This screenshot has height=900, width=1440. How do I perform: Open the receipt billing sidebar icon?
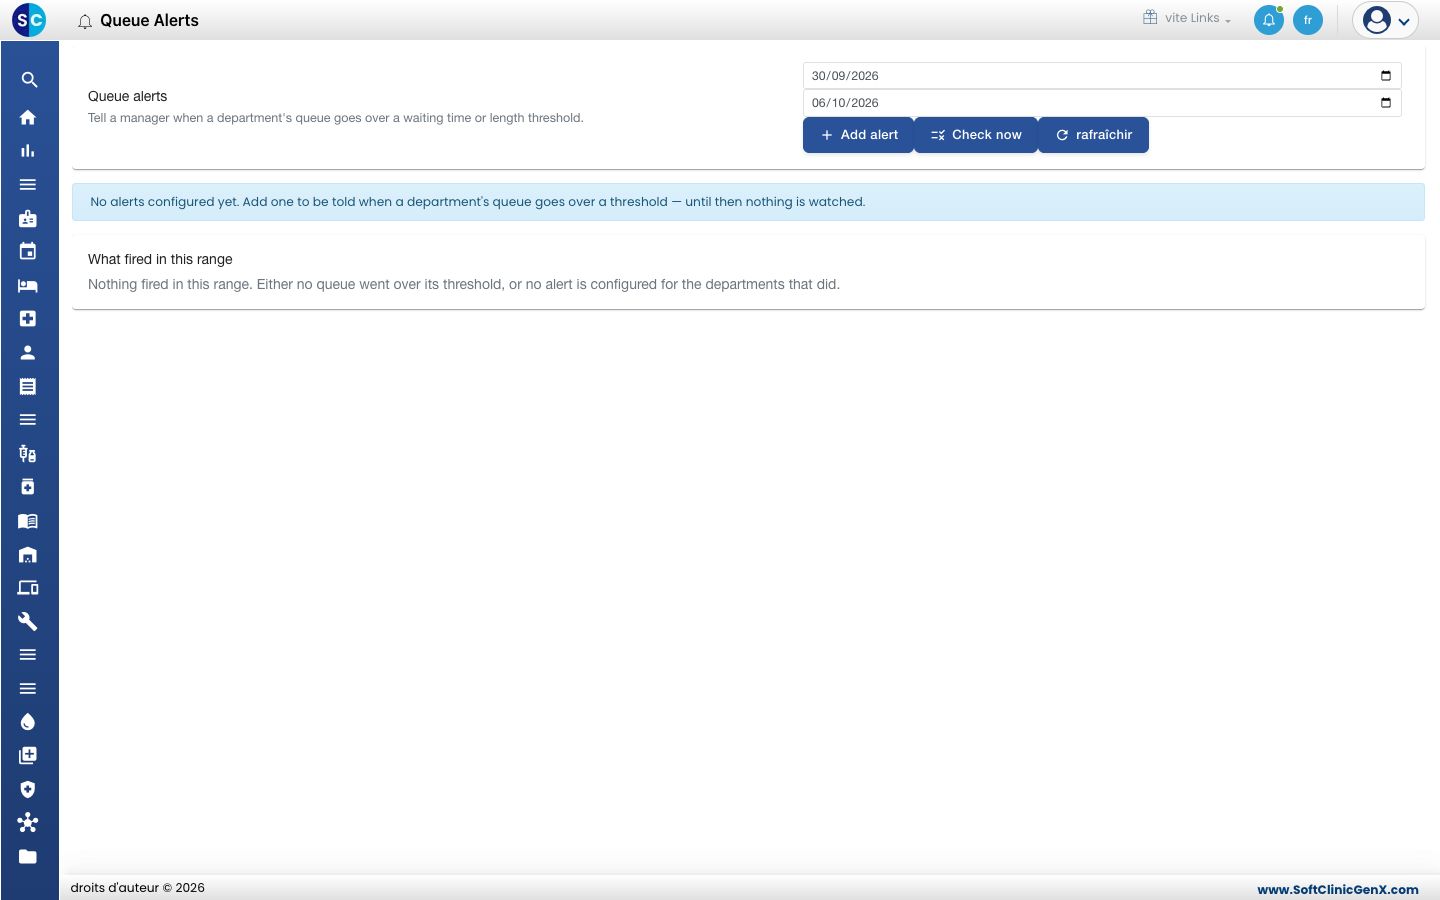(x=28, y=386)
